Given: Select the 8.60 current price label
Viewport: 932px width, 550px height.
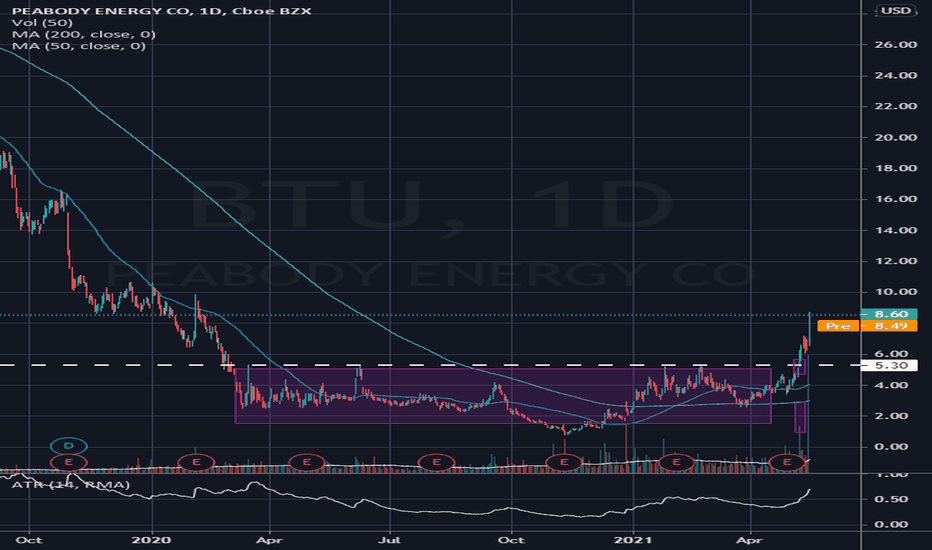Looking at the screenshot, I should tap(889, 314).
